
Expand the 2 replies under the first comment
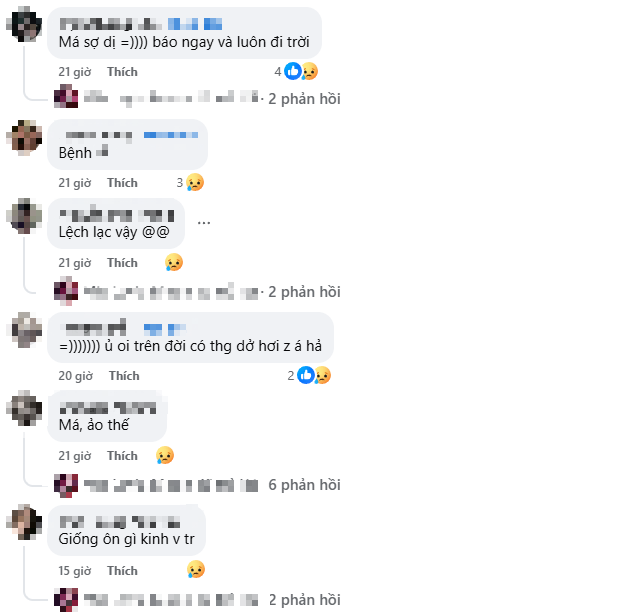304,99
